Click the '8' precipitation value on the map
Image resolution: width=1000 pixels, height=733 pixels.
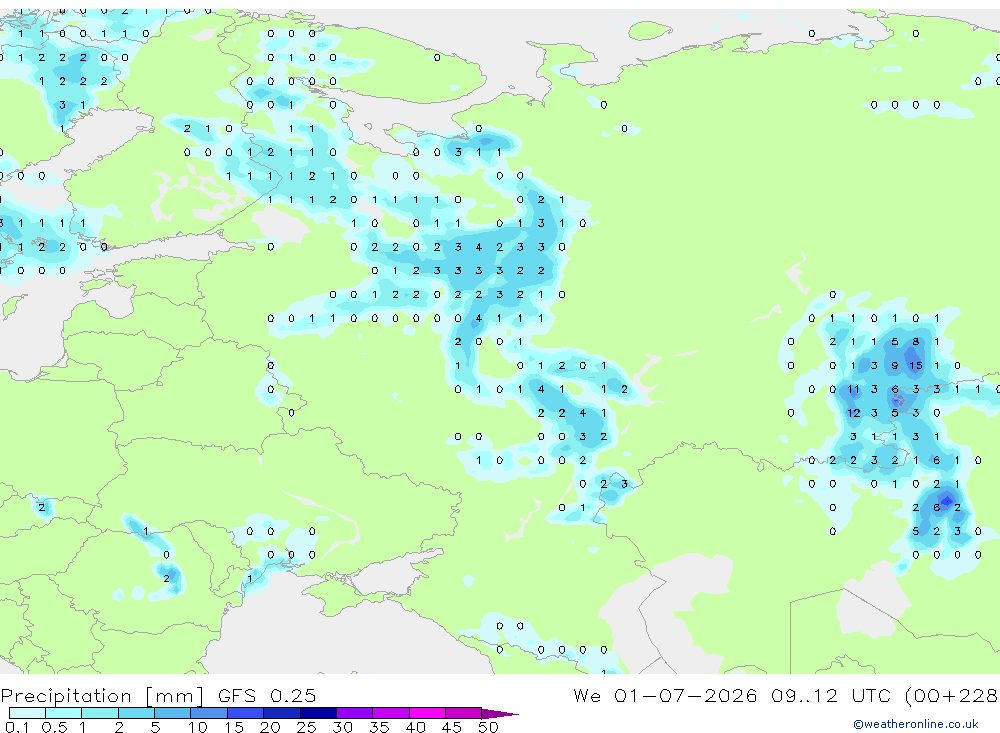pyautogui.click(x=916, y=342)
